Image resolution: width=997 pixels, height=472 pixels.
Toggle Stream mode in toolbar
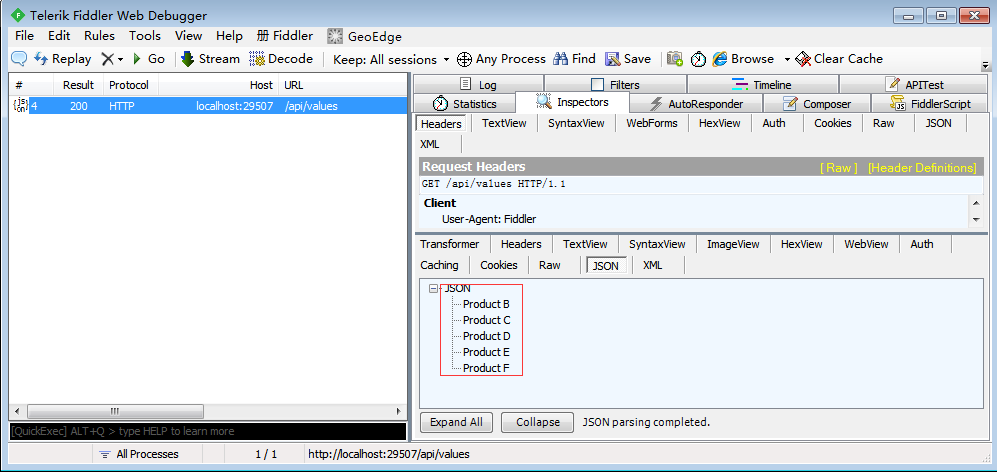[x=210, y=59]
